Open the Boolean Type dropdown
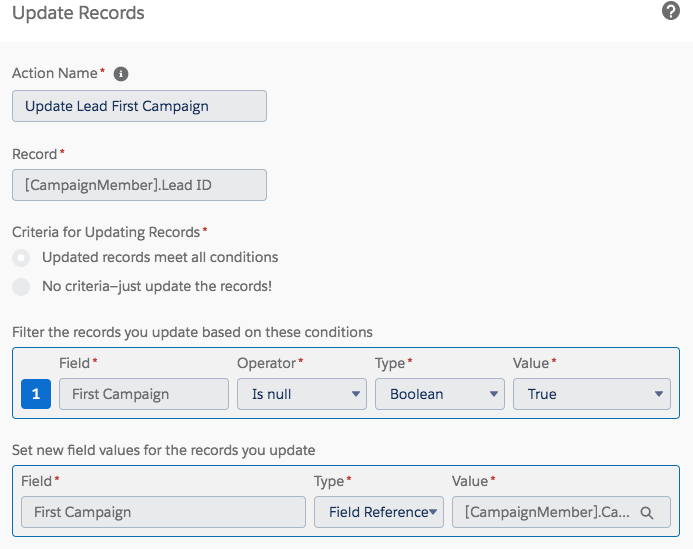 (x=440, y=394)
